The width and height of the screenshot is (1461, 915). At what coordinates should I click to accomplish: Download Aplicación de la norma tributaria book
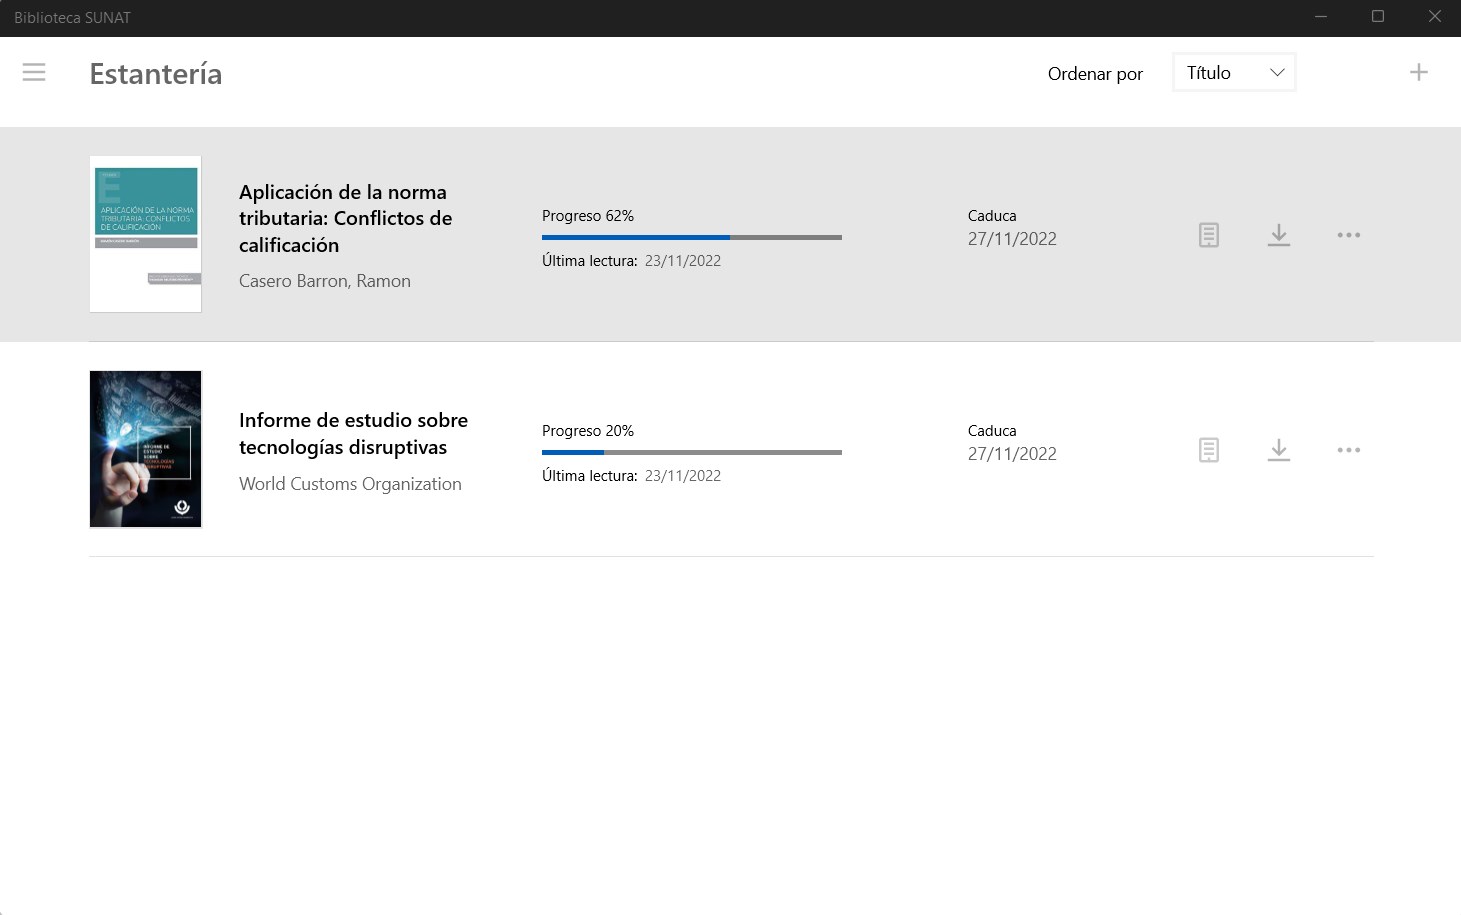tap(1279, 235)
